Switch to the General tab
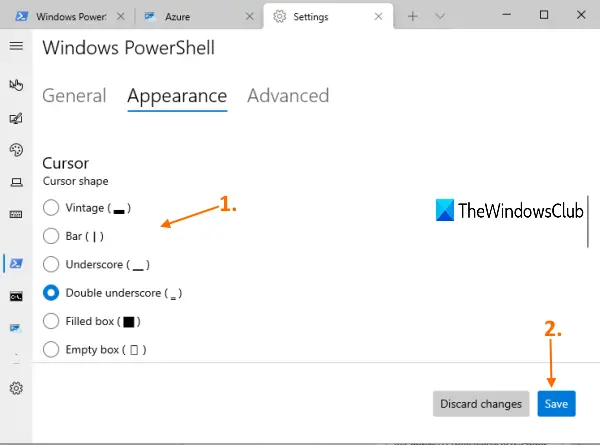Viewport: 600px width, 445px height. [74, 96]
